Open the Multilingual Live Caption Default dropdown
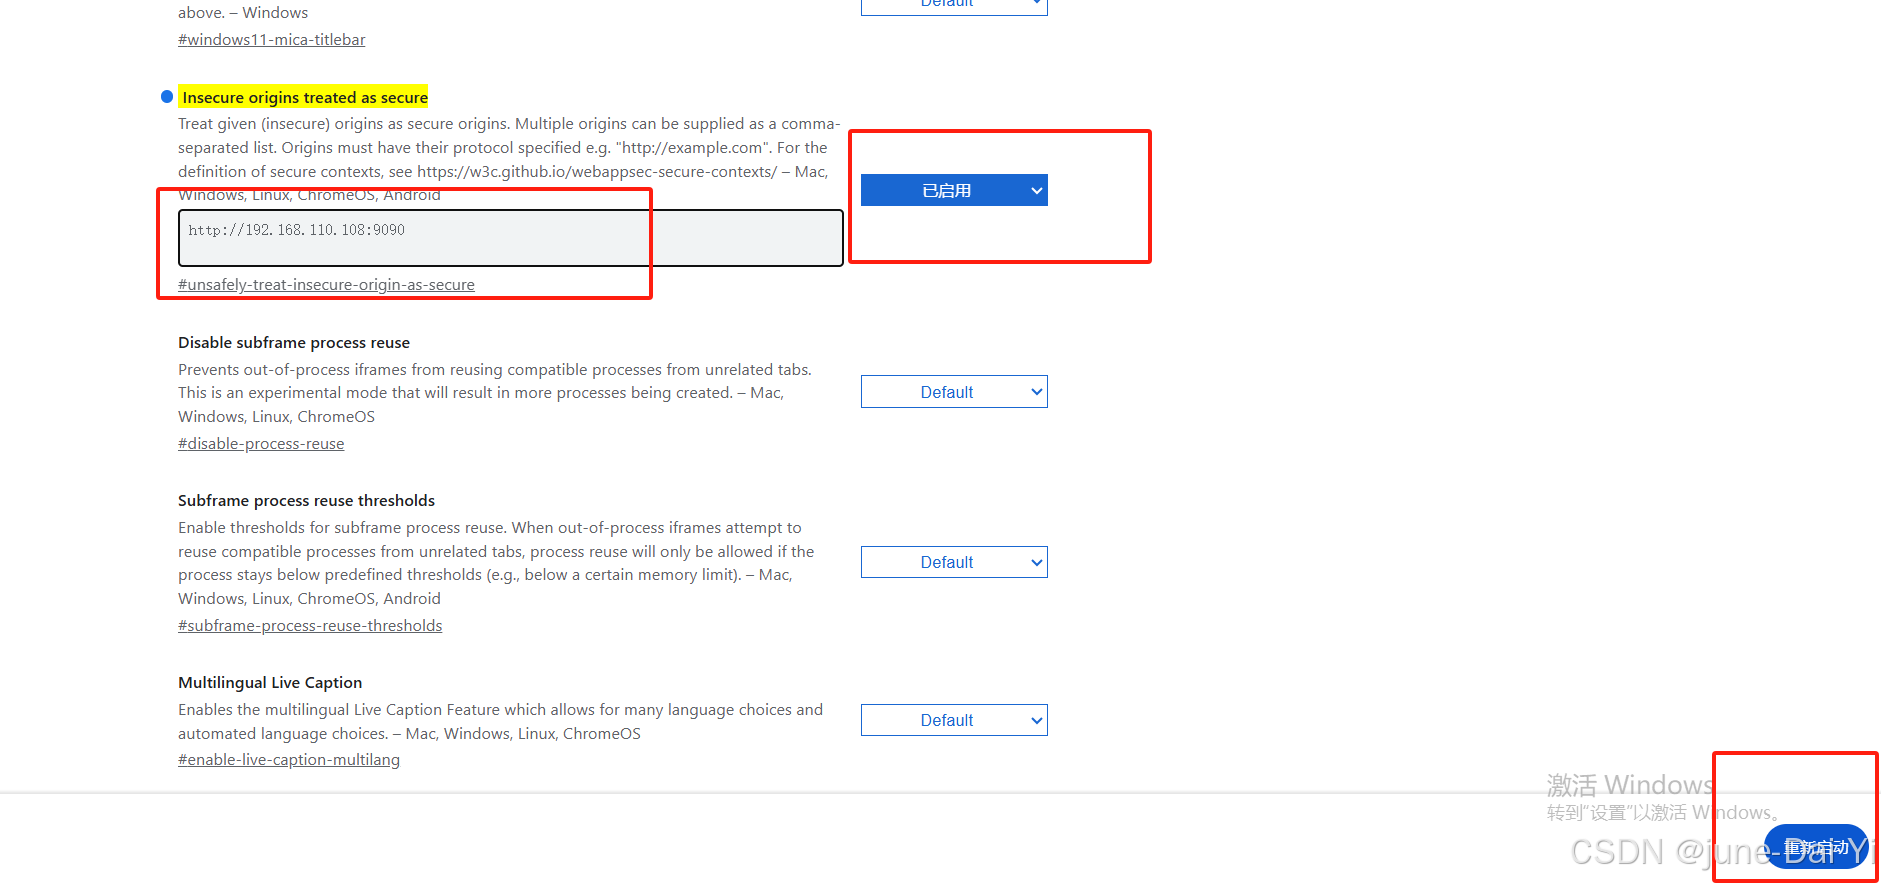 pyautogui.click(x=954, y=720)
